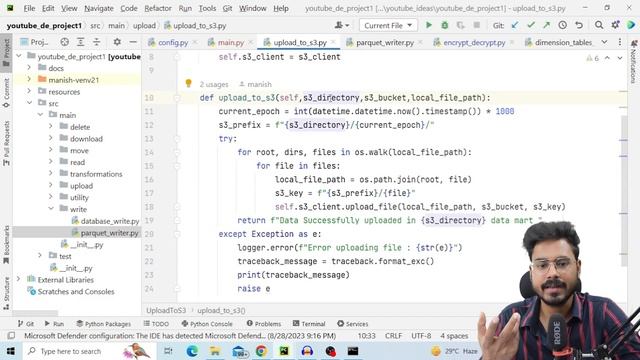The width and height of the screenshot is (640, 360).
Task: Open the Current File run configuration dropdown
Action: tap(388, 25)
